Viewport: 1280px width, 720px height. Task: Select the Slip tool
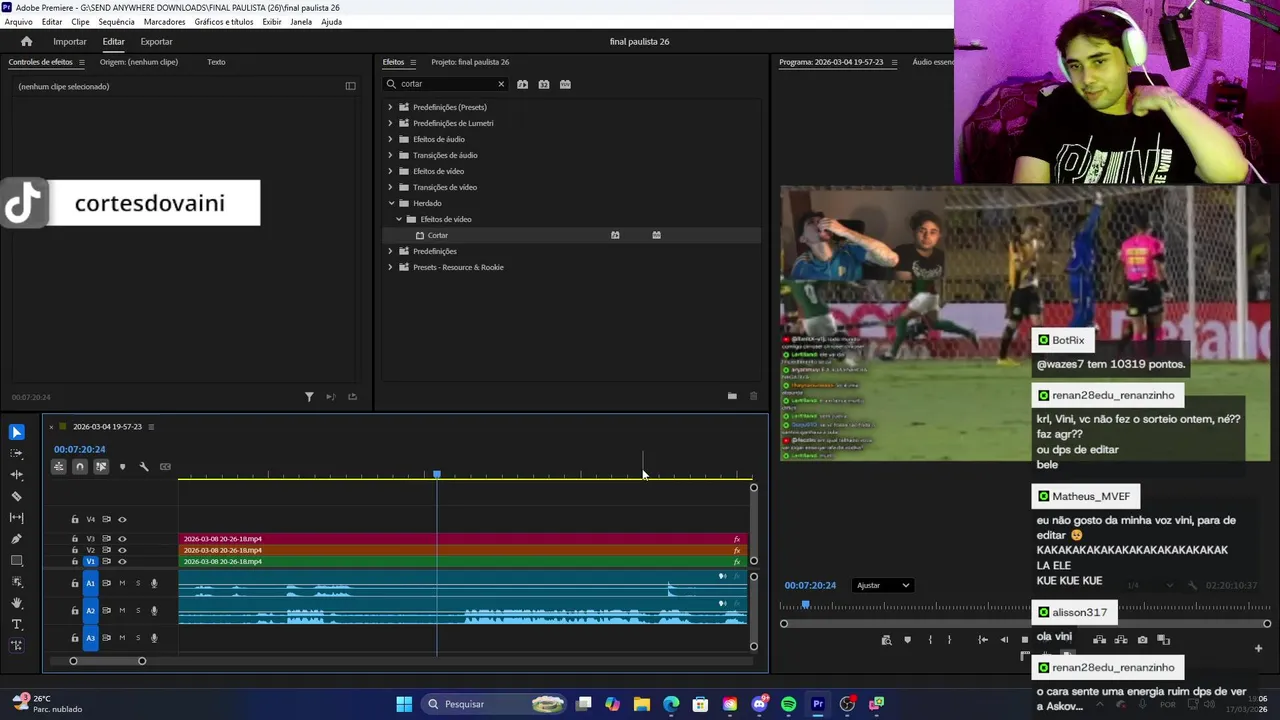pos(17,518)
